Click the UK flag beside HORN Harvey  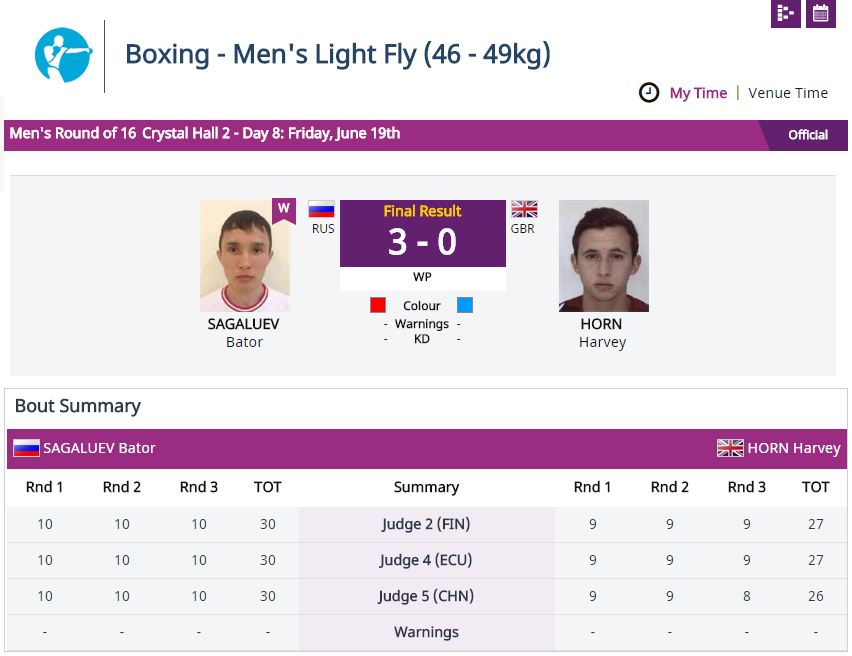point(730,448)
